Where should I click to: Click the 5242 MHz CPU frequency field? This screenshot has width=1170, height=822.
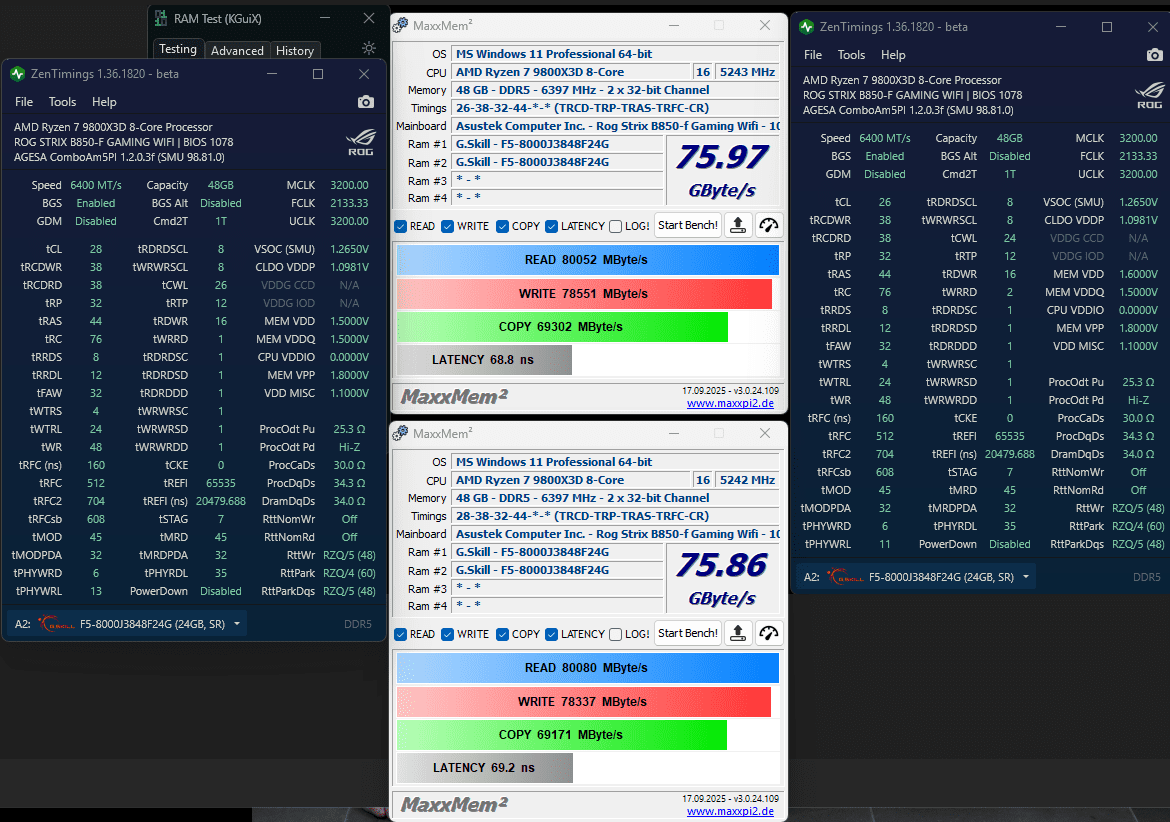[x=748, y=480]
